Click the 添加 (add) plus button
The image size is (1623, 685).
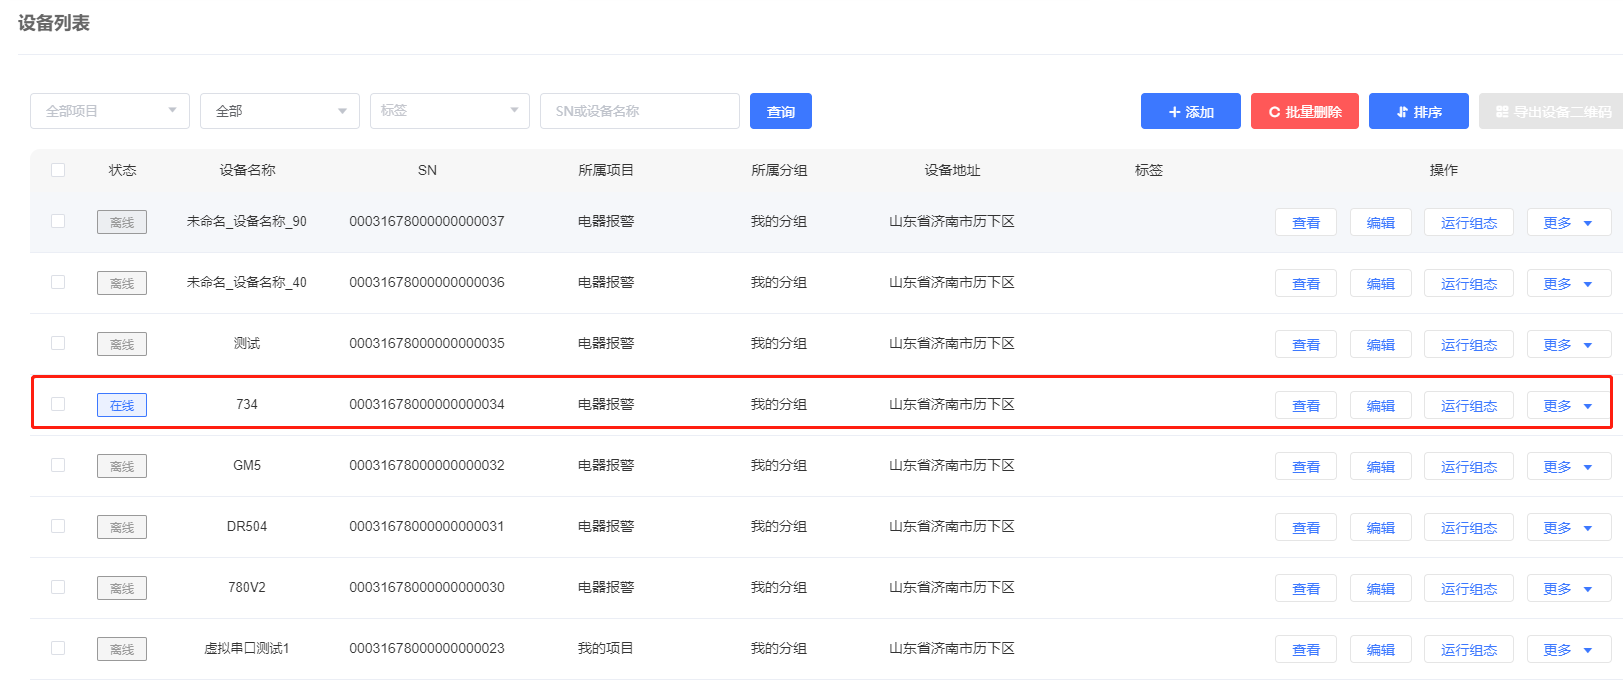1190,111
